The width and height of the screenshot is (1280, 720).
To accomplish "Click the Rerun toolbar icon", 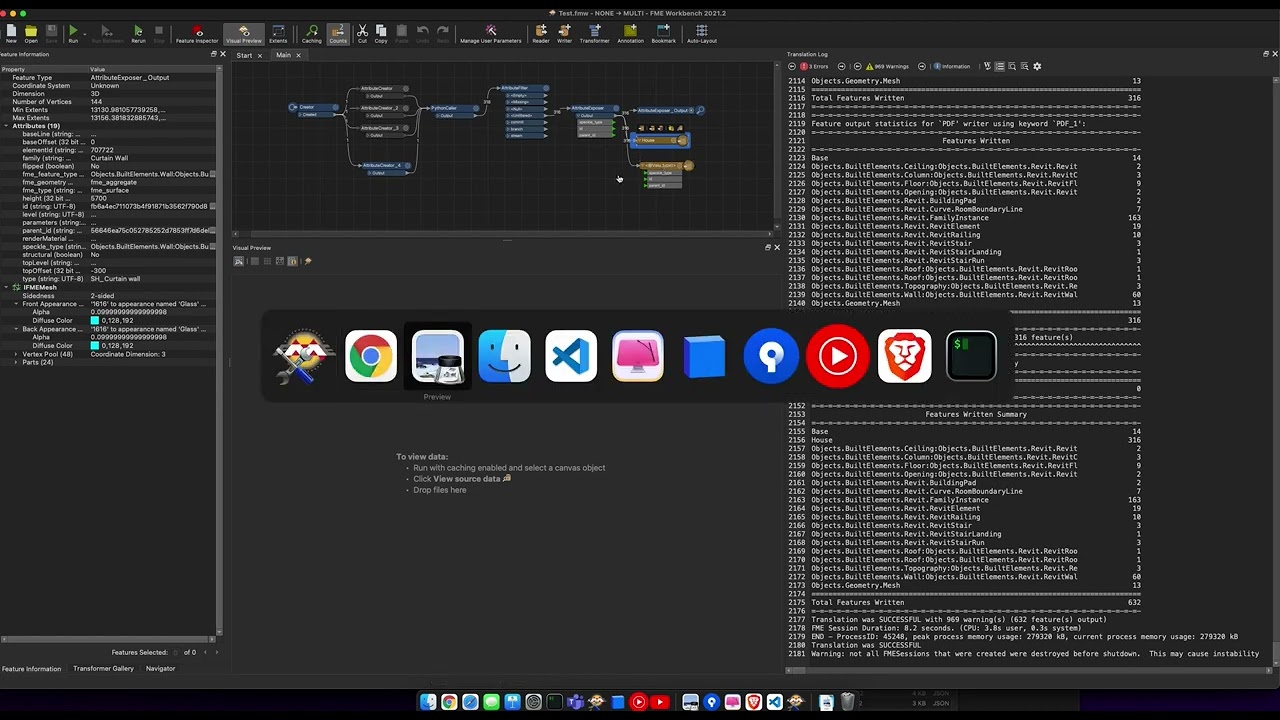I will [138, 33].
